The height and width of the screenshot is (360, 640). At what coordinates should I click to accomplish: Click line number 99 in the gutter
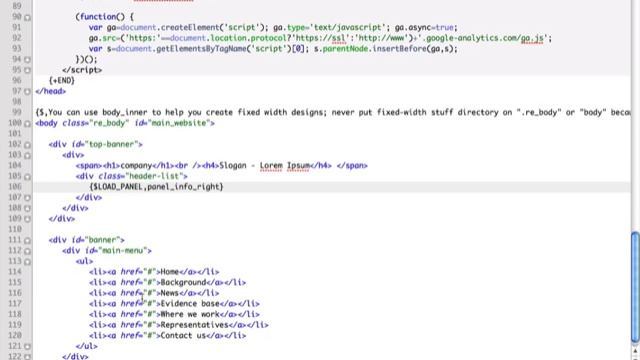16,112
